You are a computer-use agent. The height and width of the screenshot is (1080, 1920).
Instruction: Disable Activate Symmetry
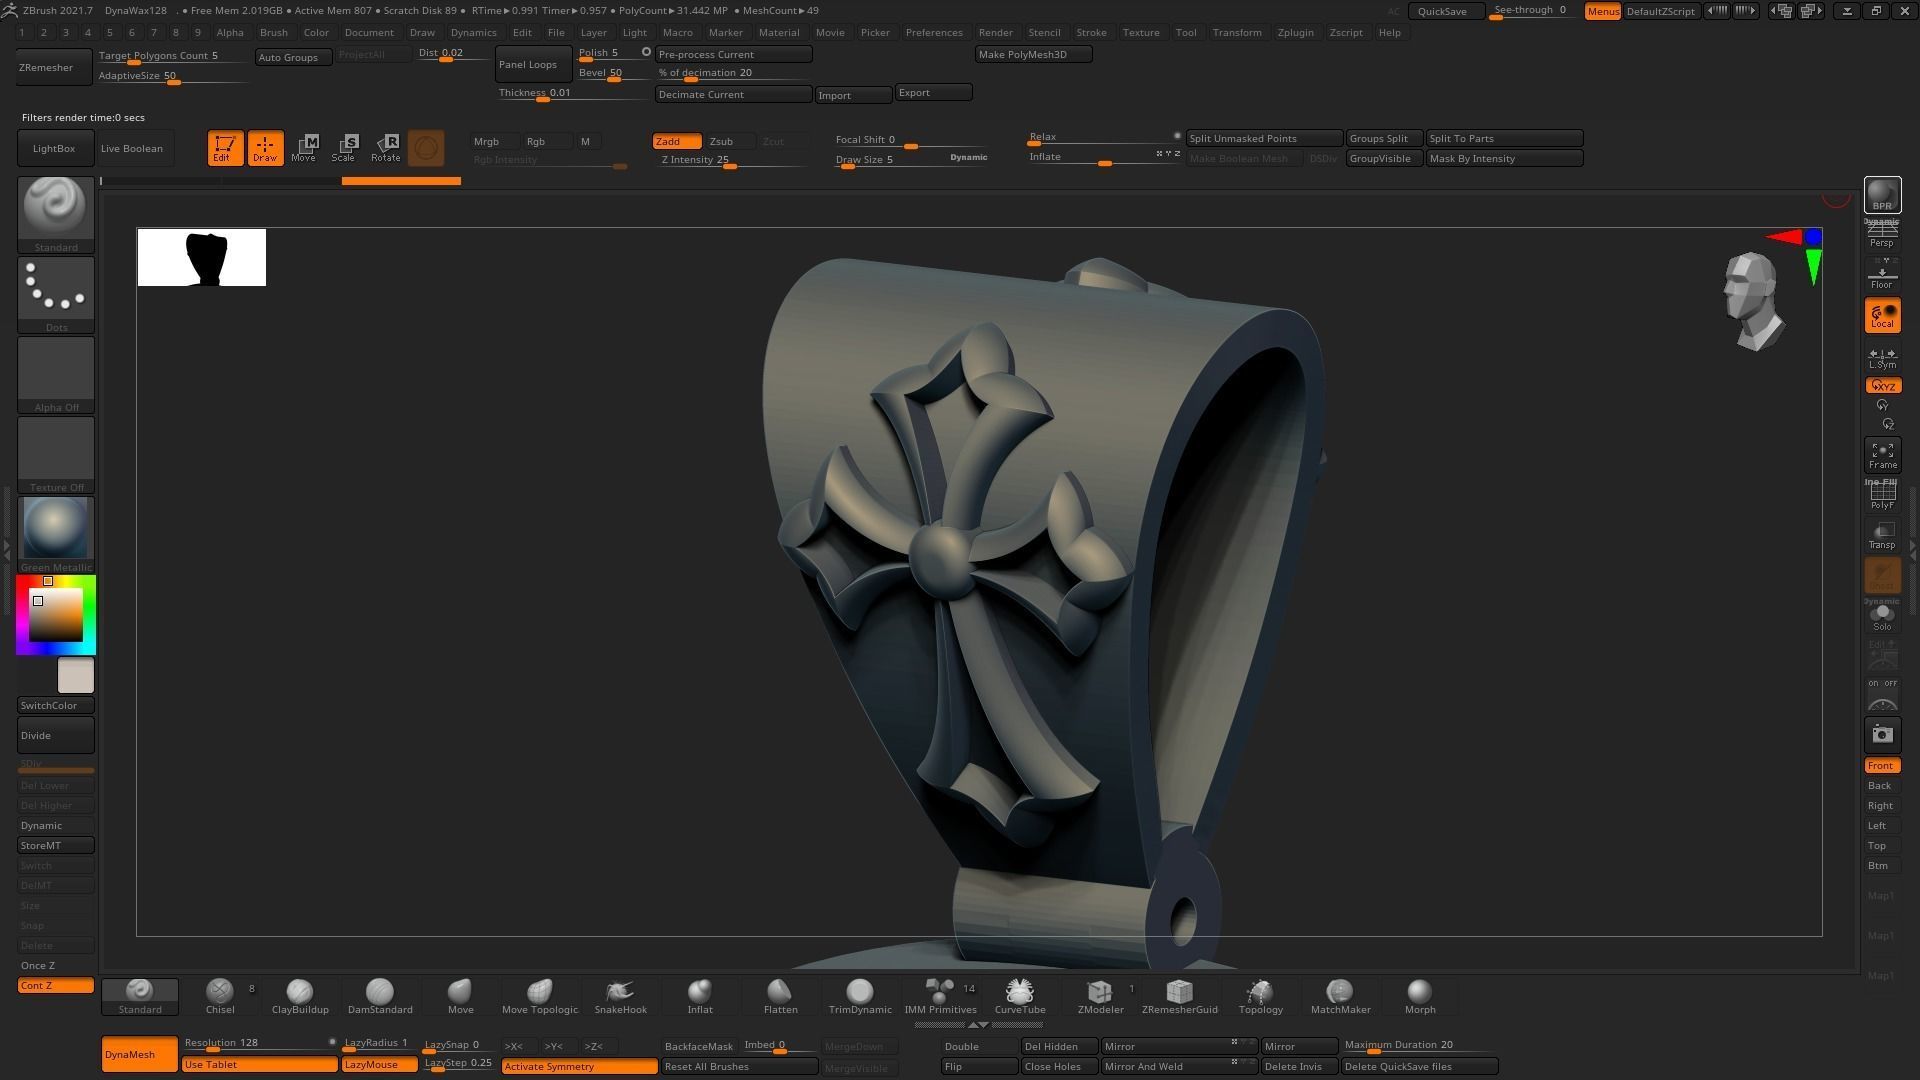pos(578,1066)
